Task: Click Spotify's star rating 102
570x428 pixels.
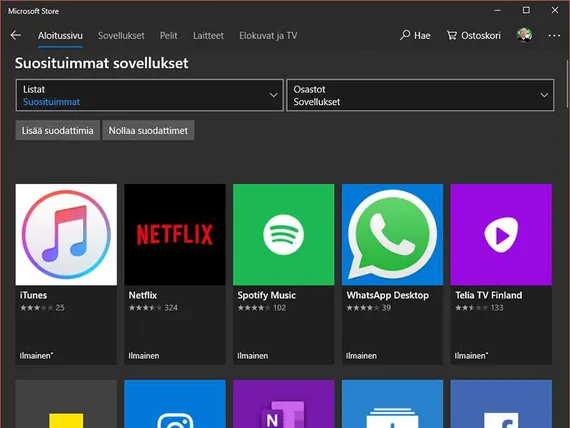Action: [262, 308]
